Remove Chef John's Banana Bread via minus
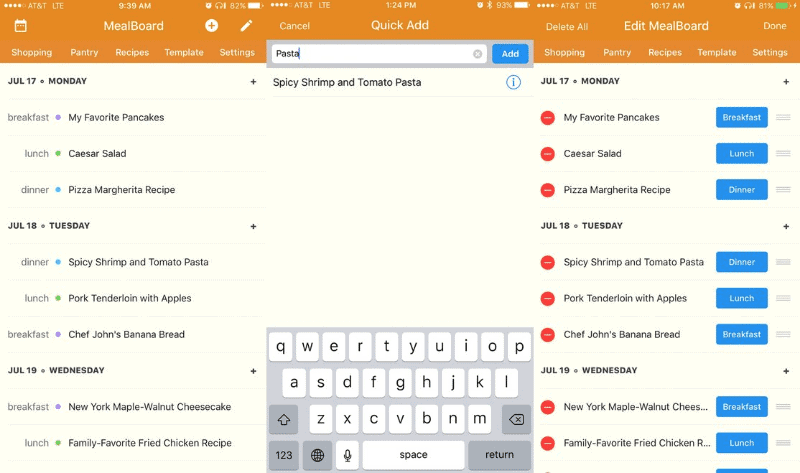Image resolution: width=800 pixels, height=473 pixels. [547, 335]
